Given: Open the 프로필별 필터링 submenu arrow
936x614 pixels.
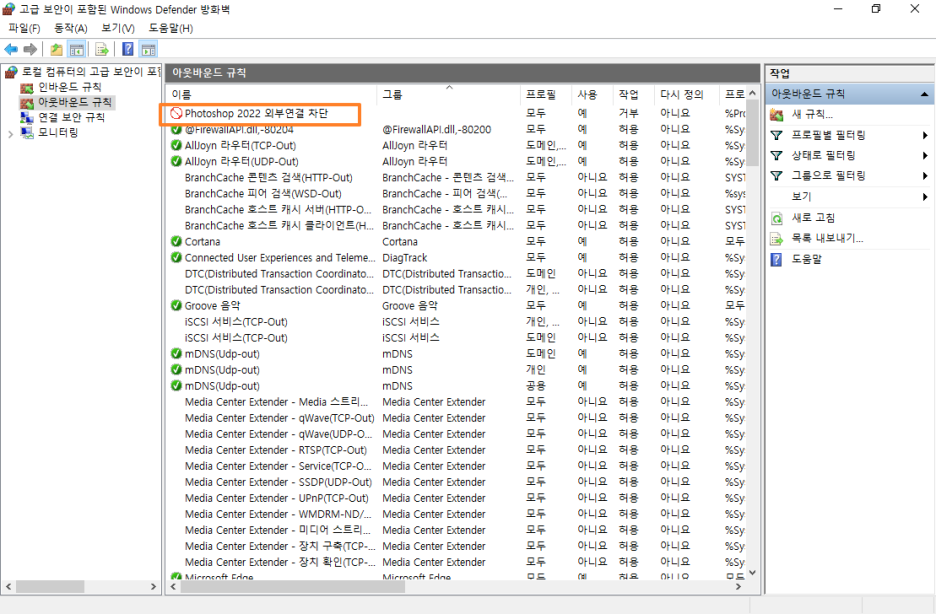Looking at the screenshot, I should tap(925, 135).
